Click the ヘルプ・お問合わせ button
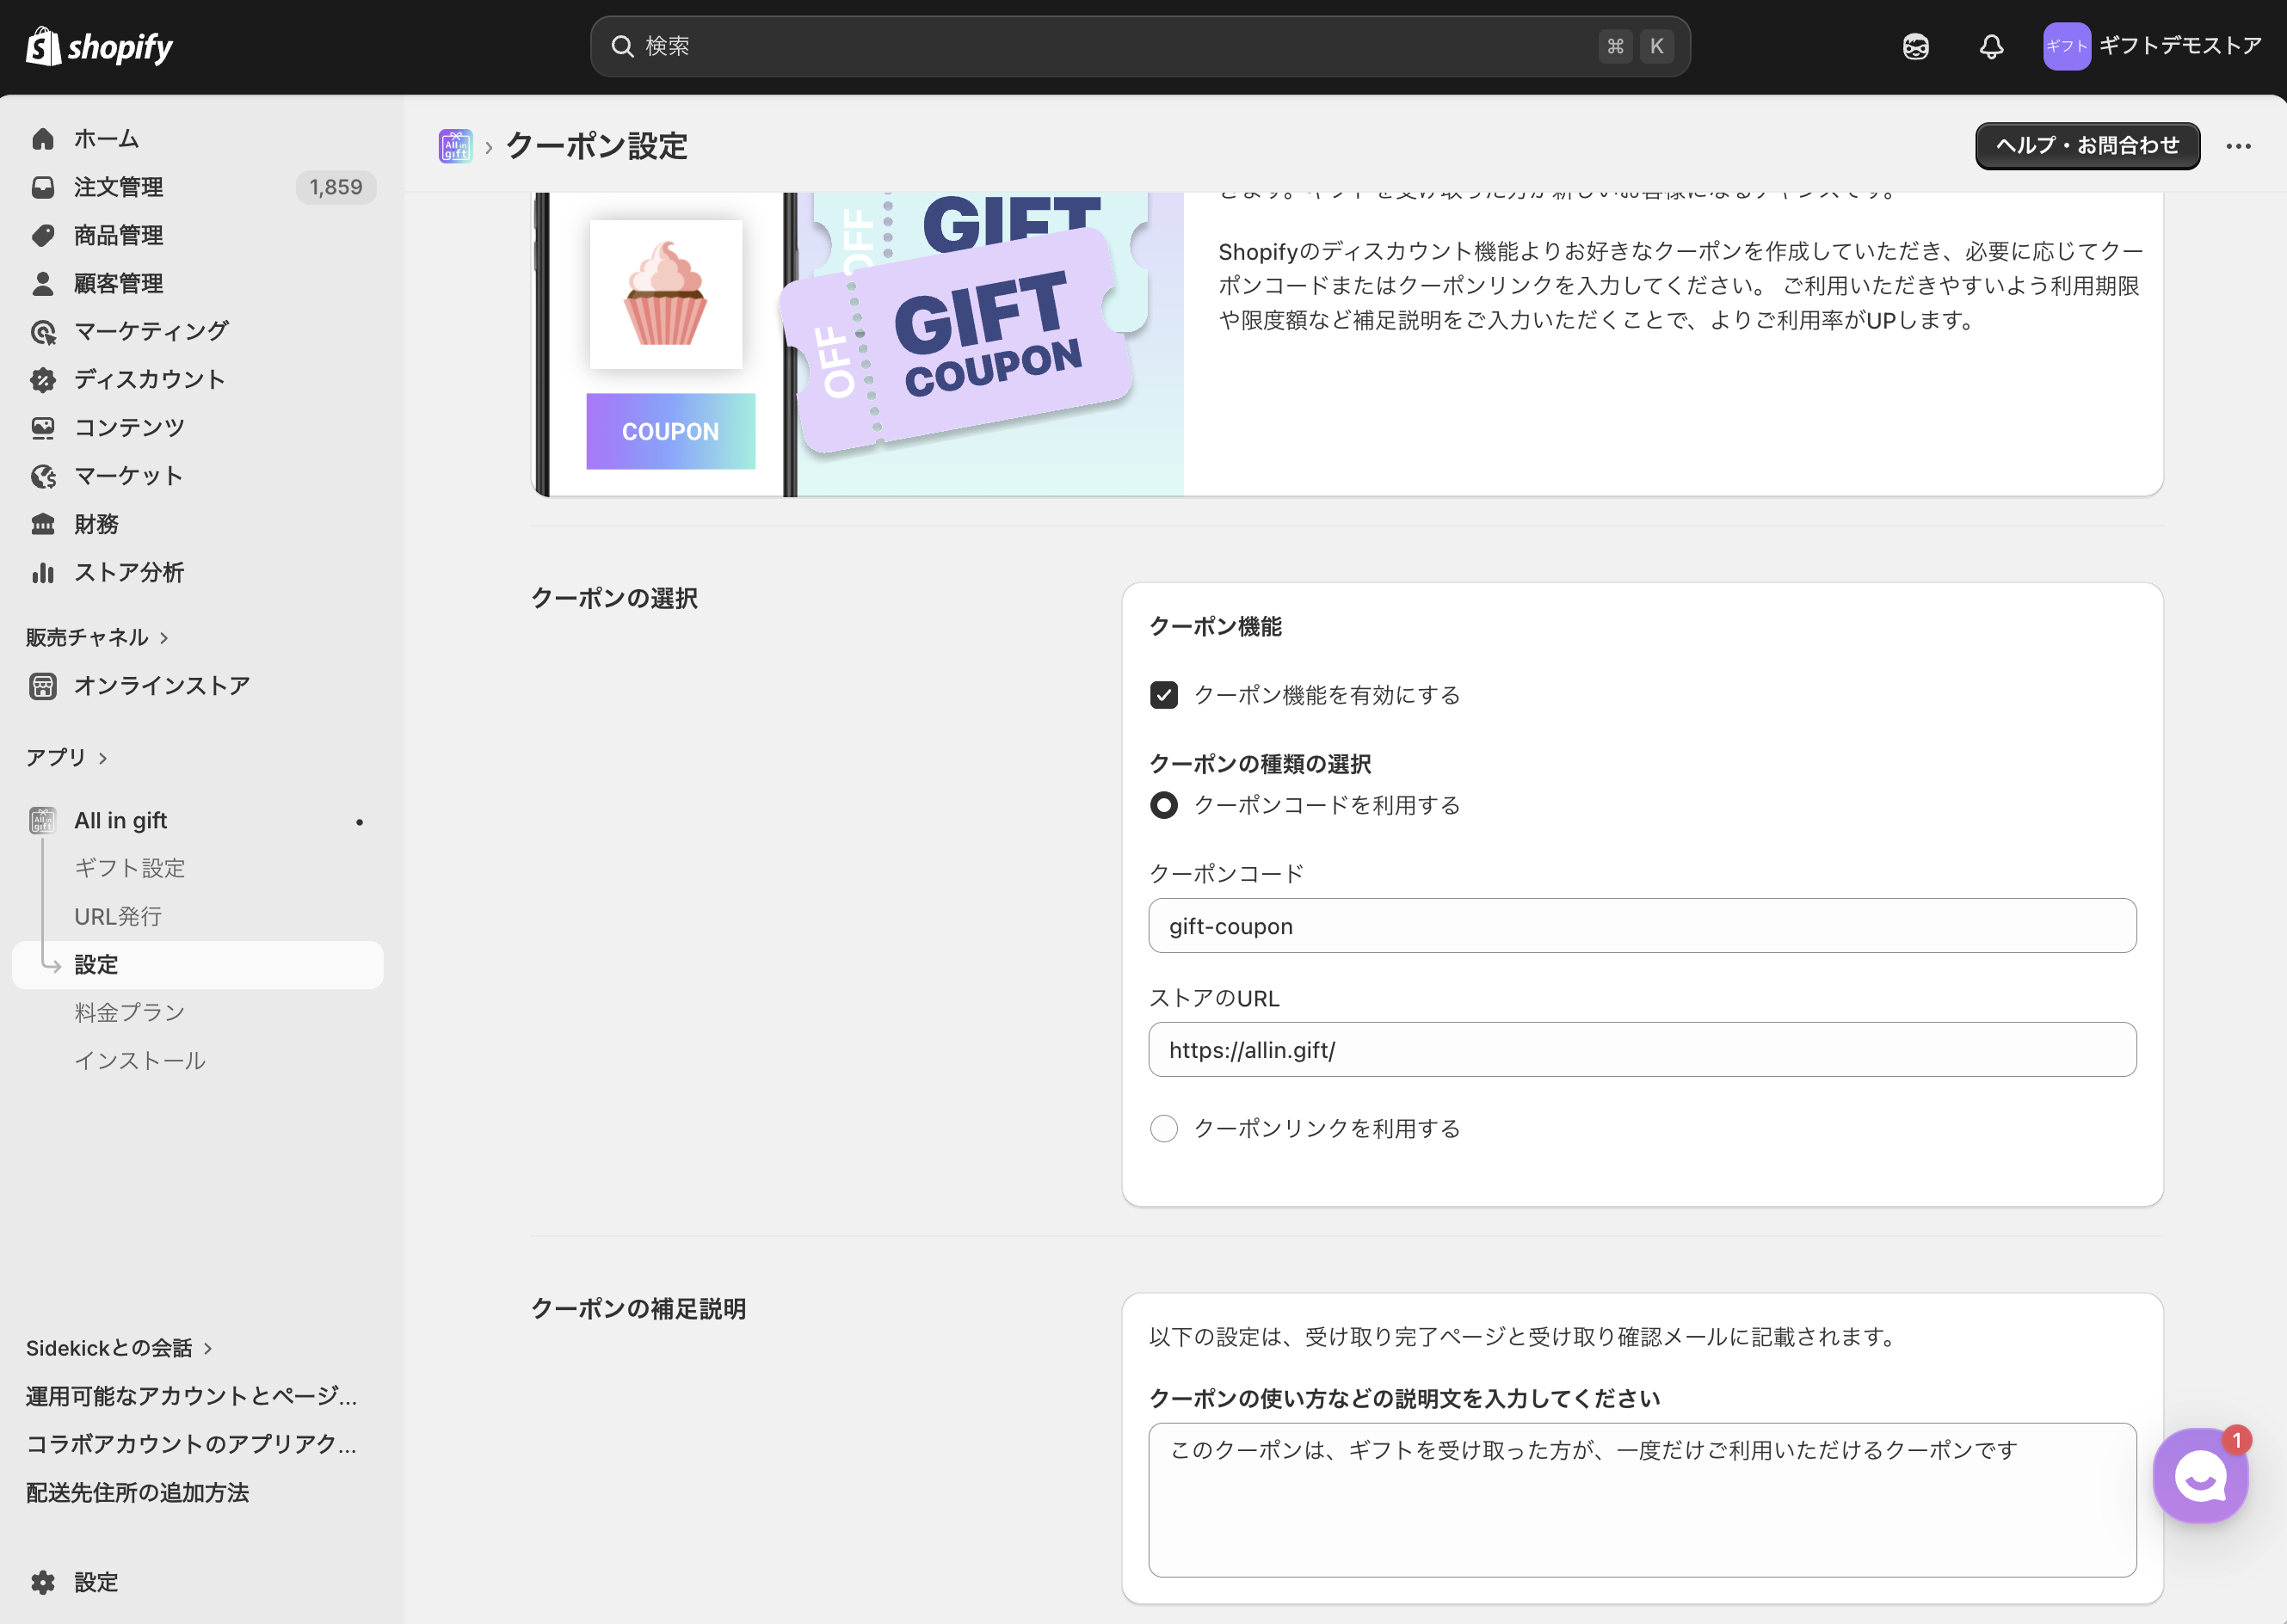The height and width of the screenshot is (1624, 2287). pos(2087,146)
